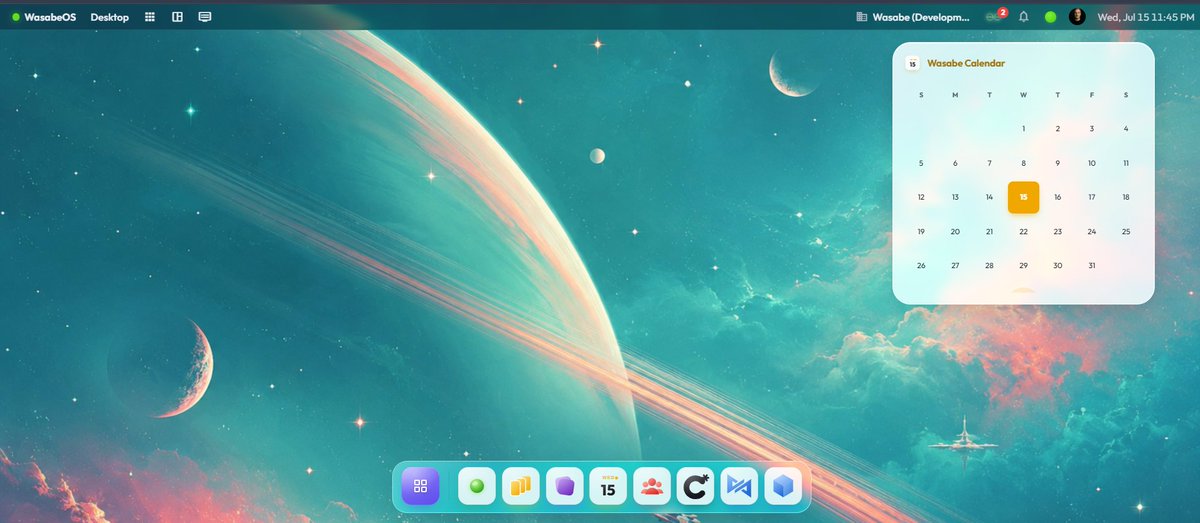Open the user avatar profile menu
Screen dimensions: 1200x523
pyautogui.click(x=1077, y=17)
